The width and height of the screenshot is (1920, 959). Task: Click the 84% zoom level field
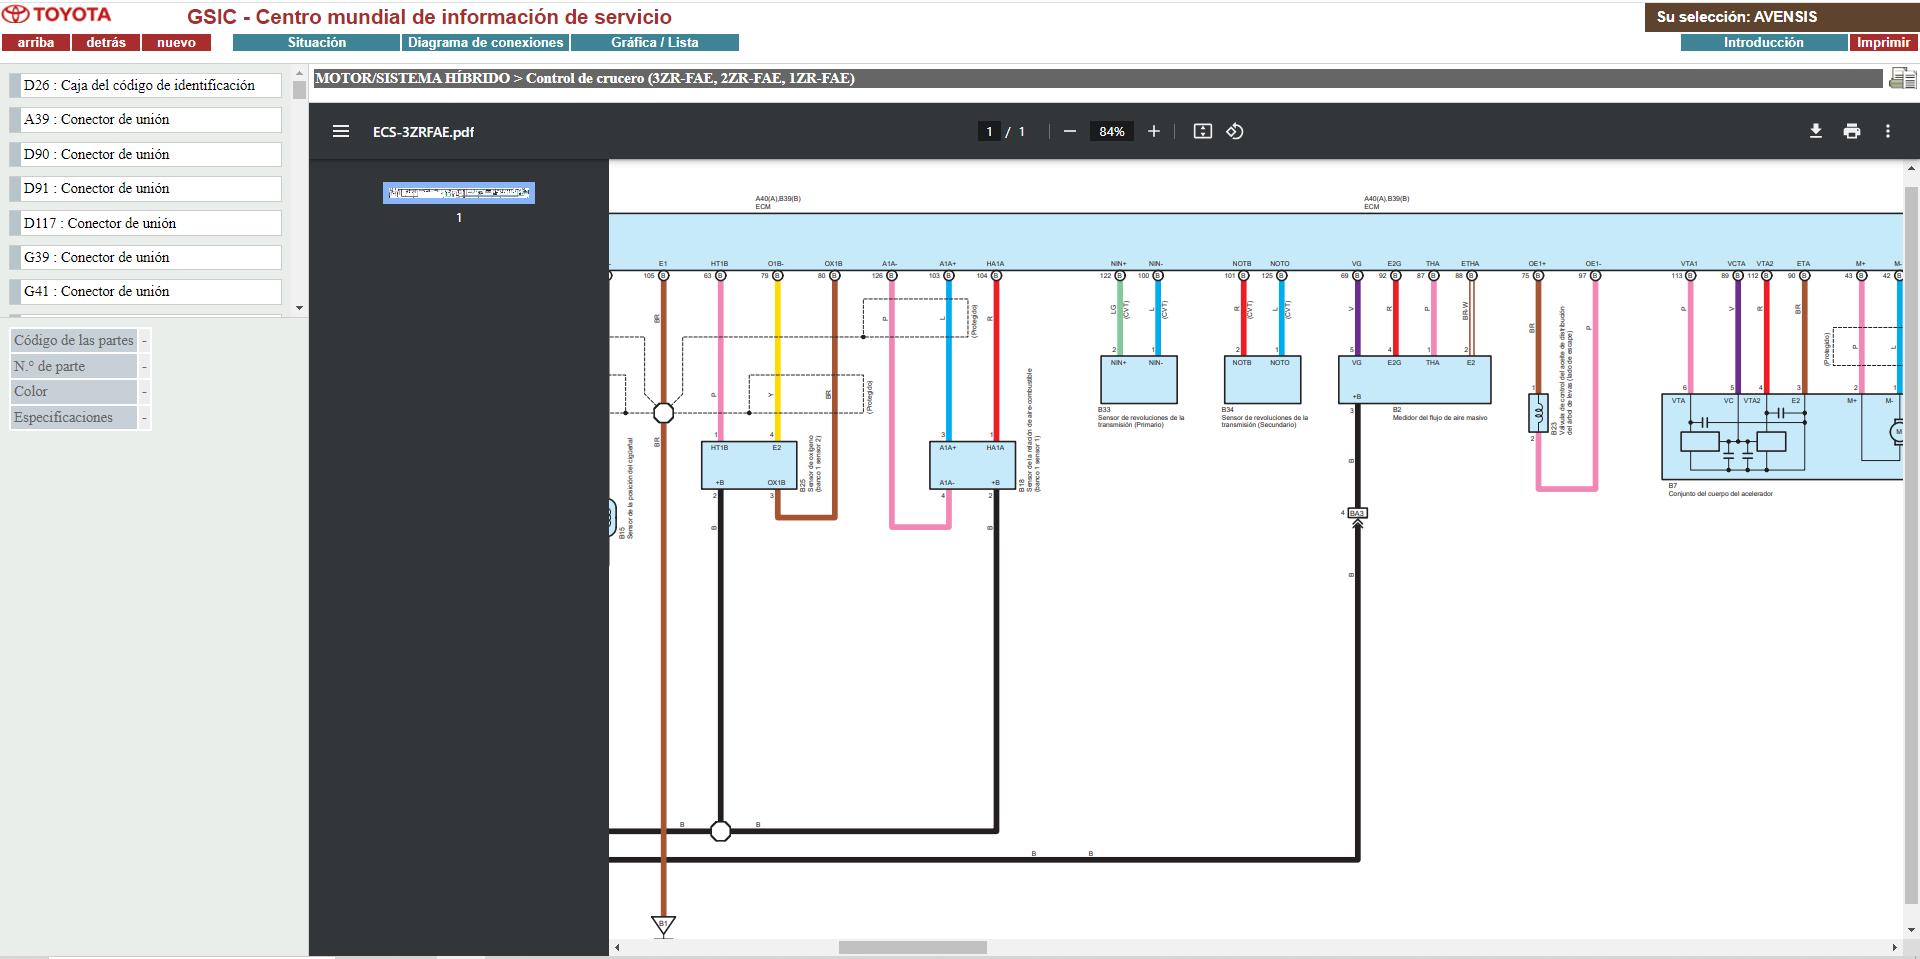tap(1112, 131)
